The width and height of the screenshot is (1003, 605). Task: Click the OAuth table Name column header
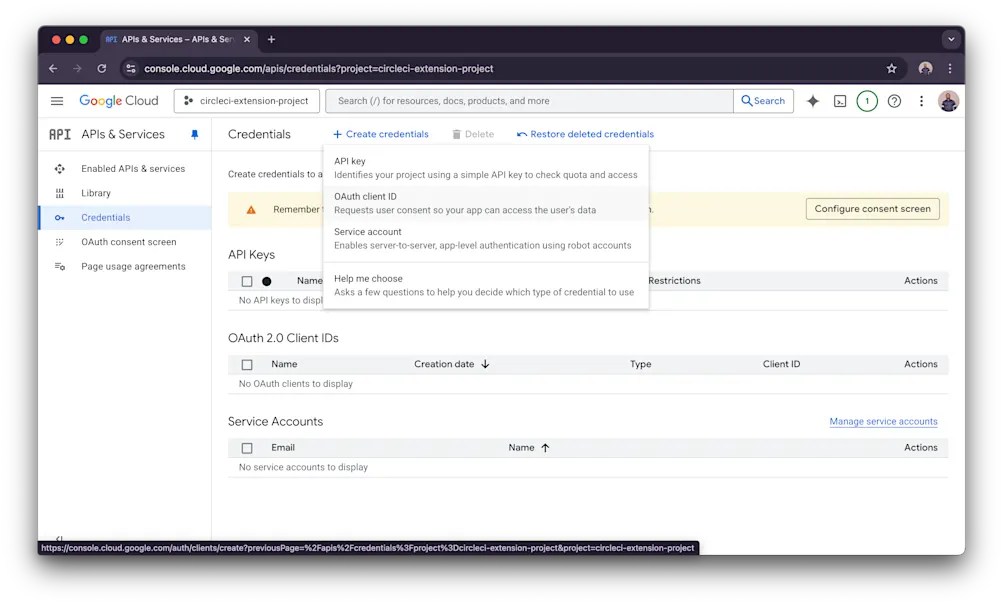coord(284,364)
